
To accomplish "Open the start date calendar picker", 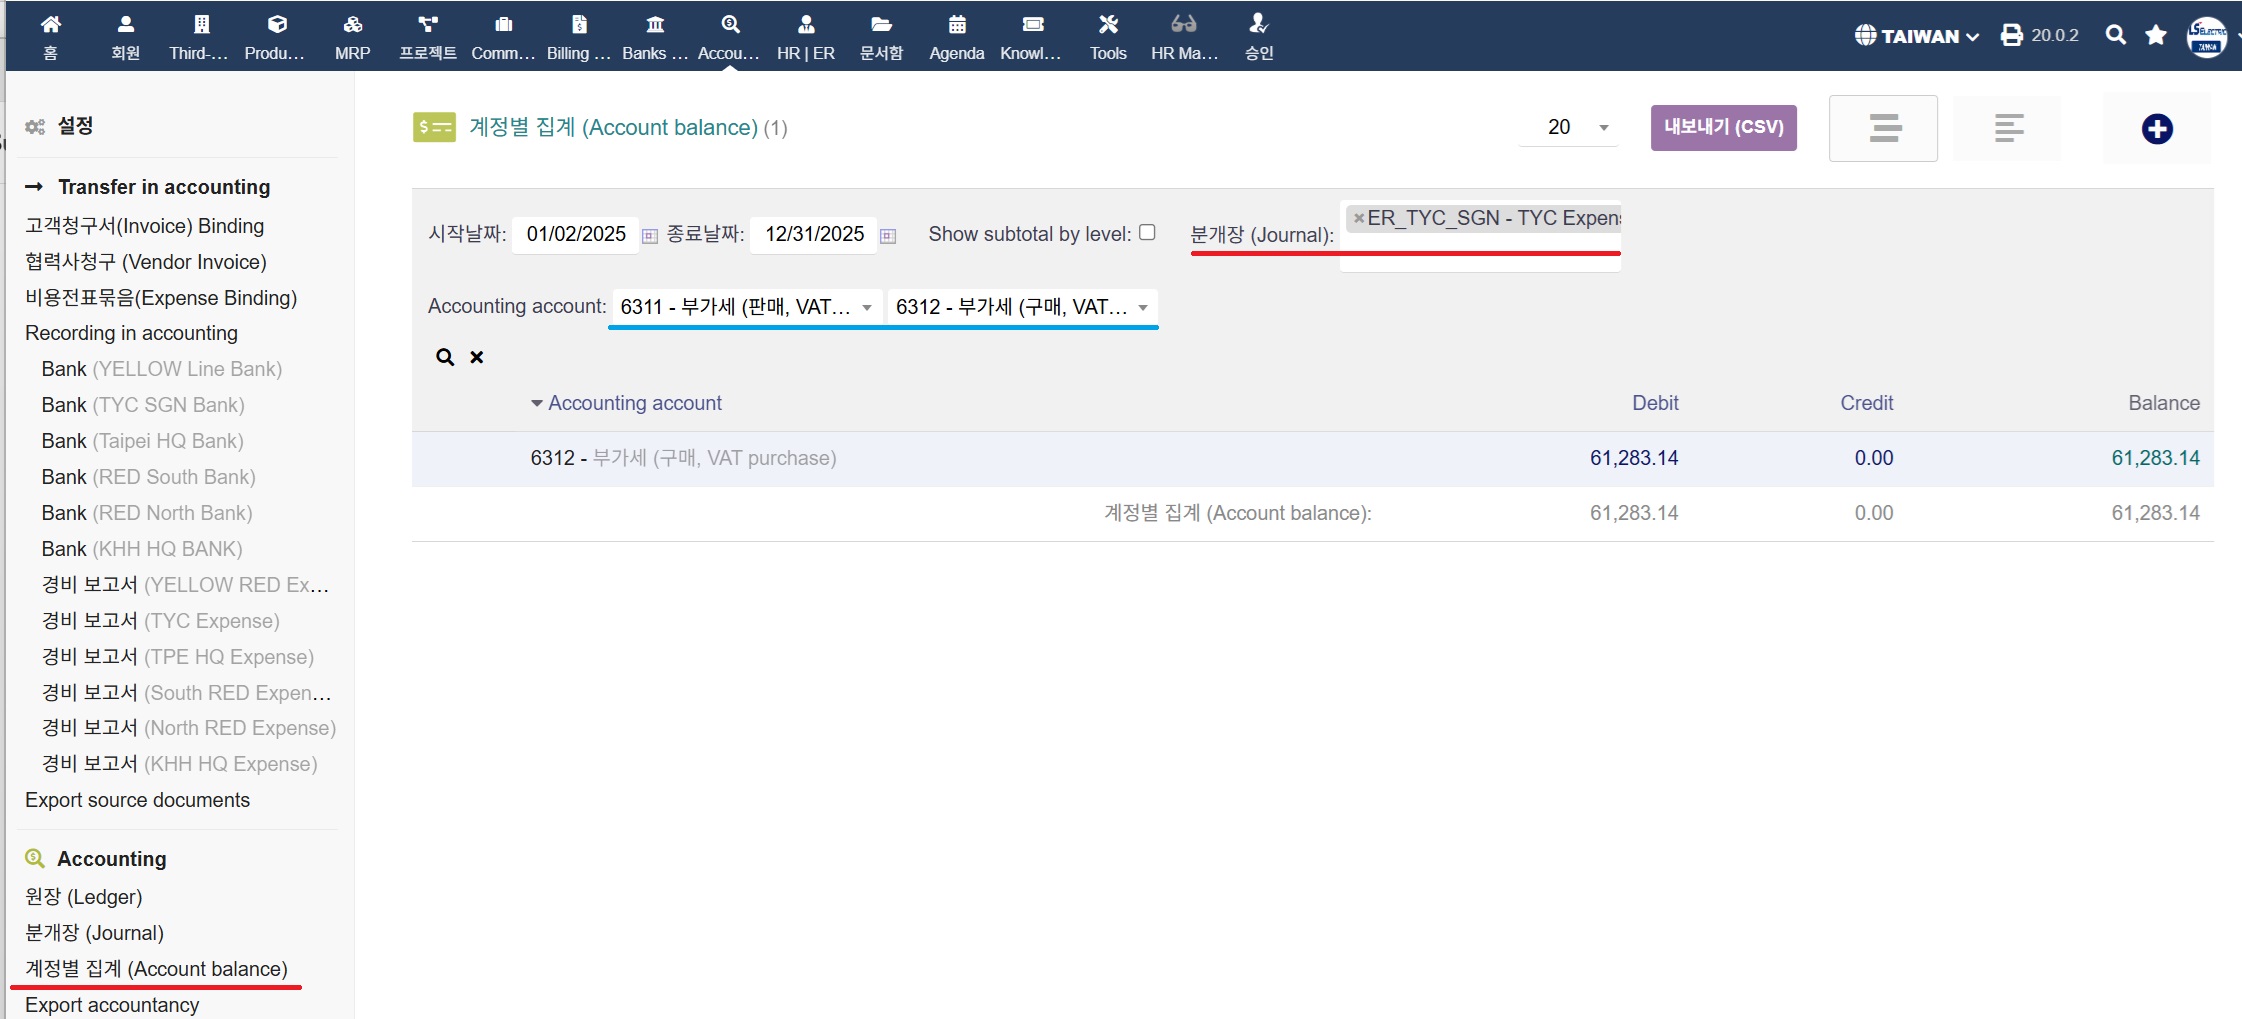I will point(650,236).
